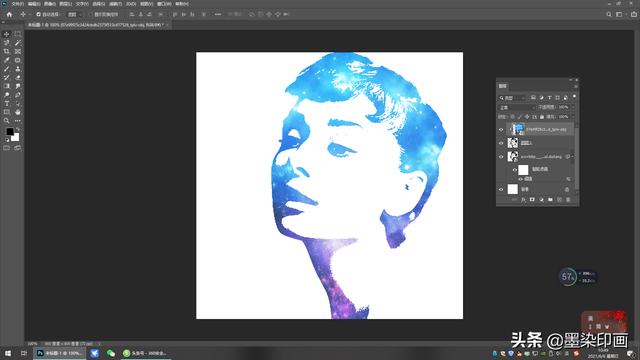Collapse the smart object layer's filter list

(573, 157)
